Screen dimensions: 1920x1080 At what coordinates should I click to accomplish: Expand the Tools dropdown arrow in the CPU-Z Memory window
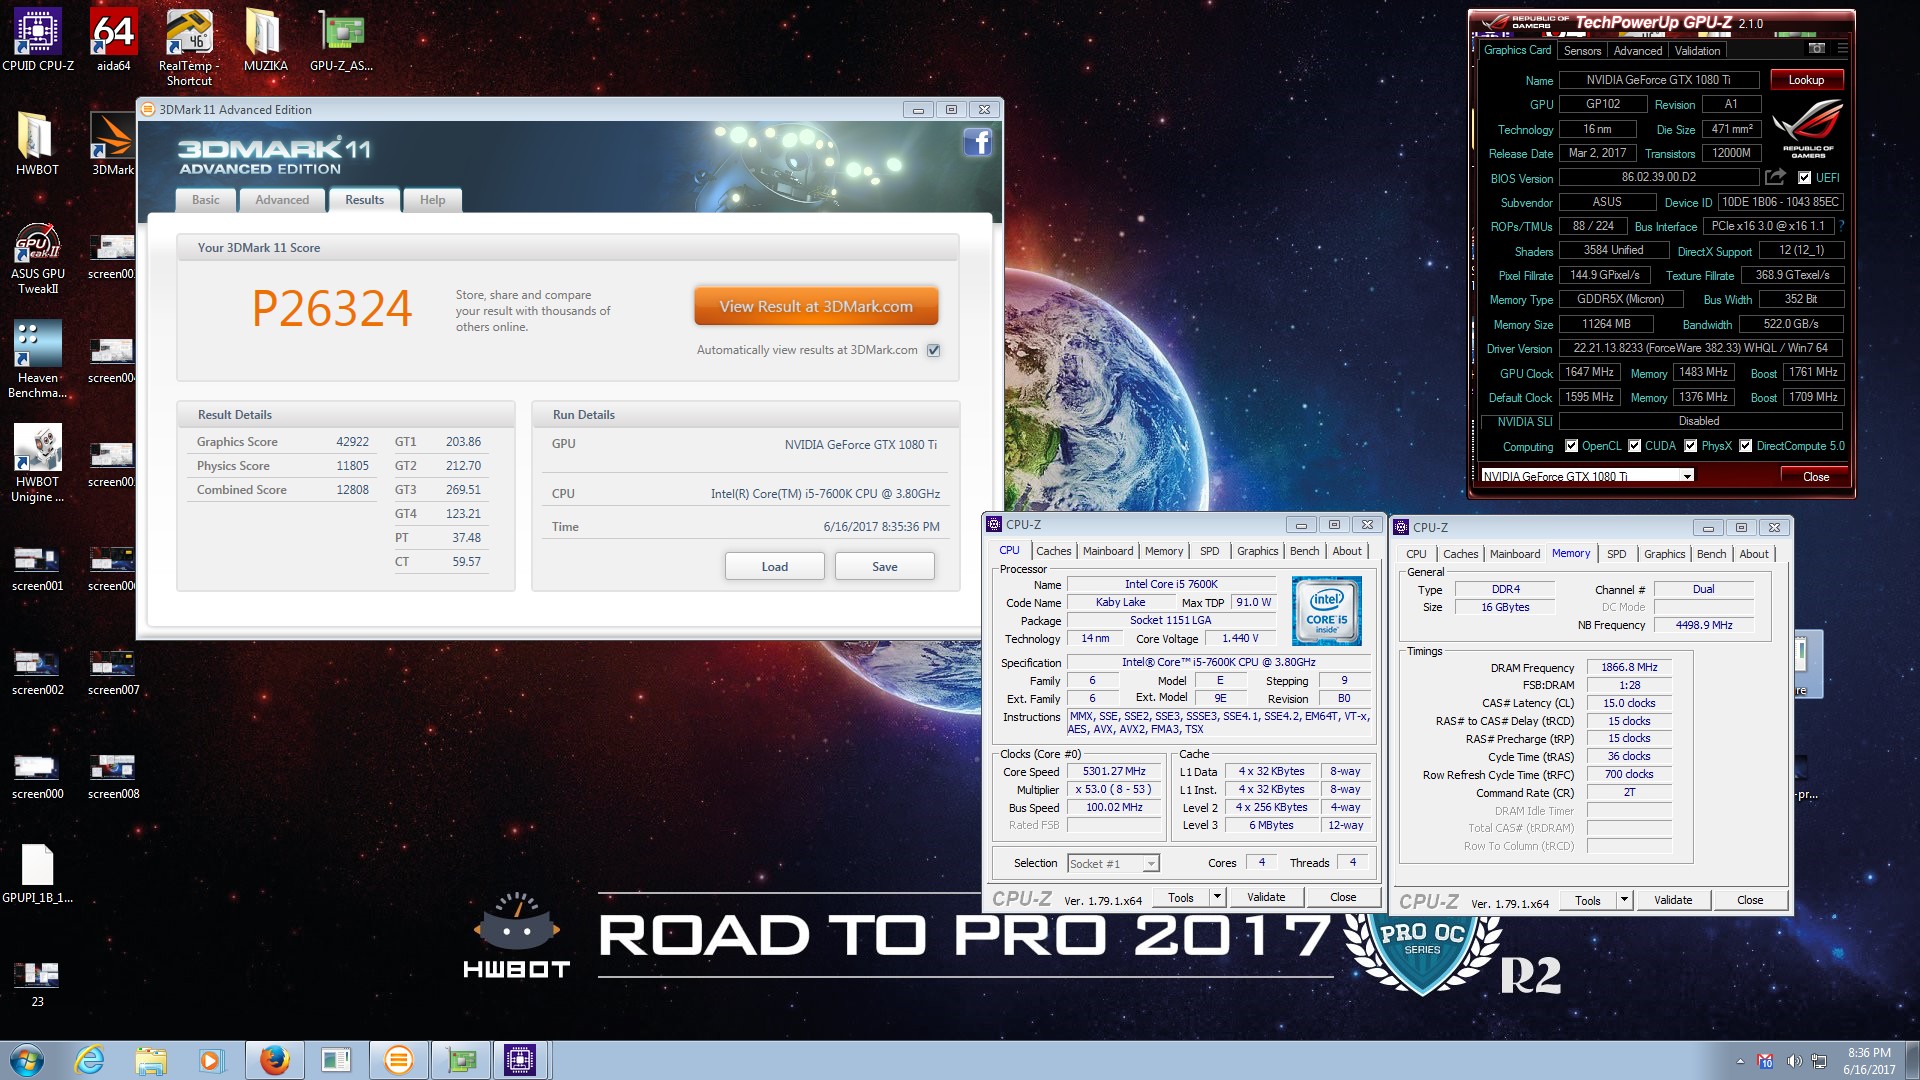pos(1624,900)
